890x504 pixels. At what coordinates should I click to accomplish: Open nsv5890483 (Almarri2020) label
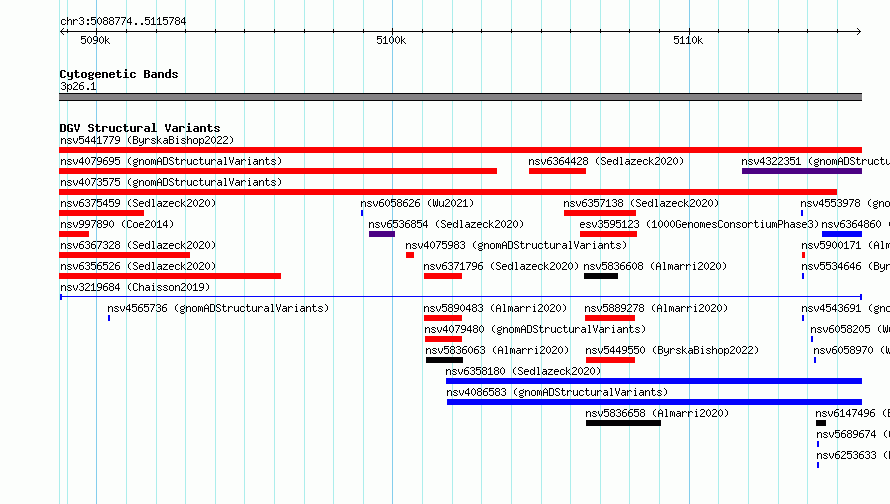pos(495,308)
